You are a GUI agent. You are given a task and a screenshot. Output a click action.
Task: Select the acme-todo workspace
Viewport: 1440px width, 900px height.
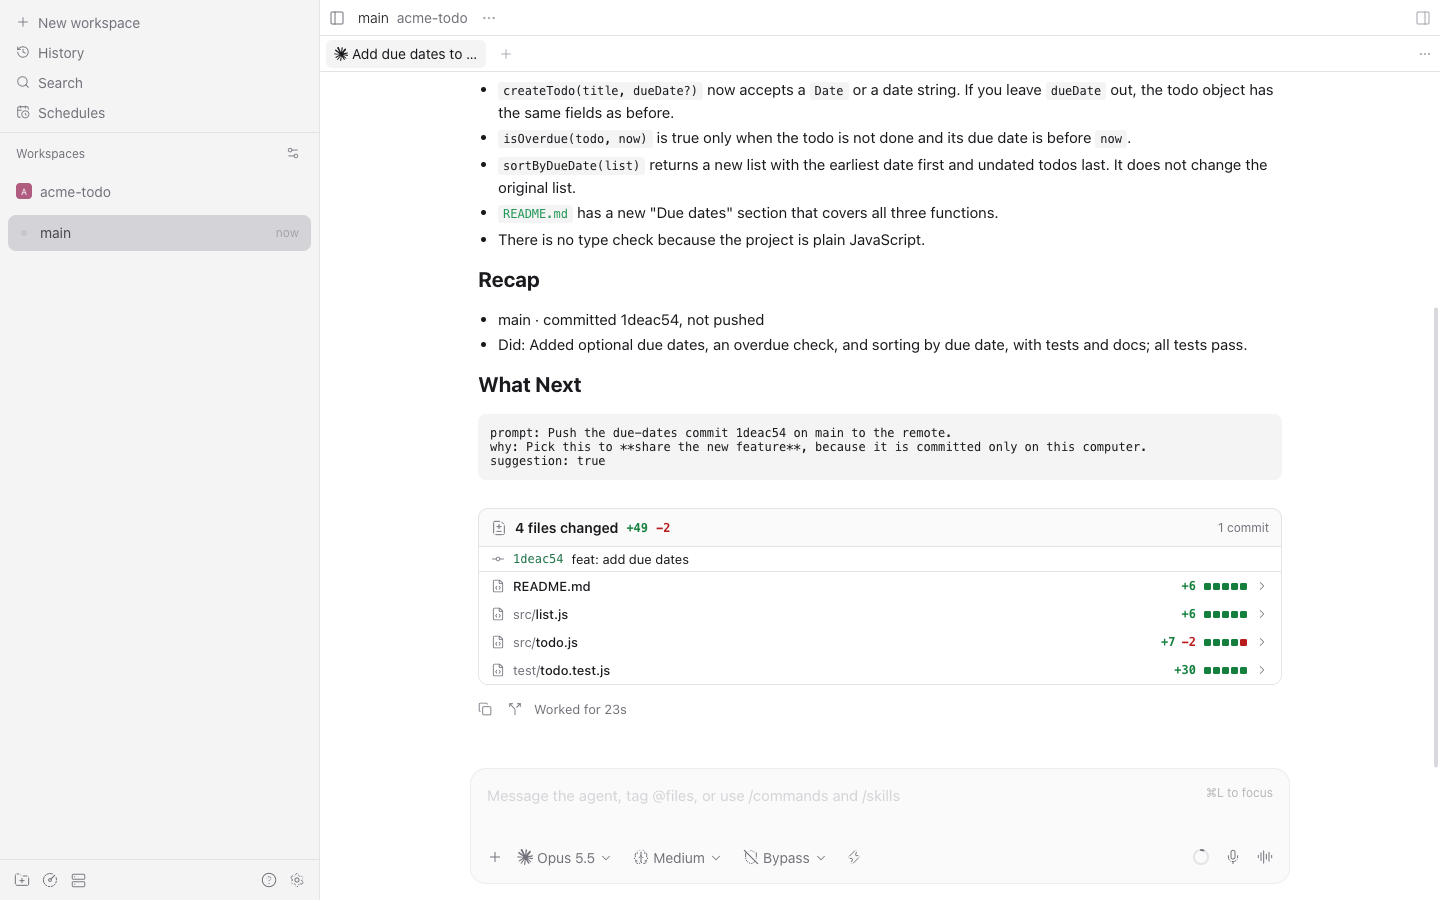[x=160, y=192]
